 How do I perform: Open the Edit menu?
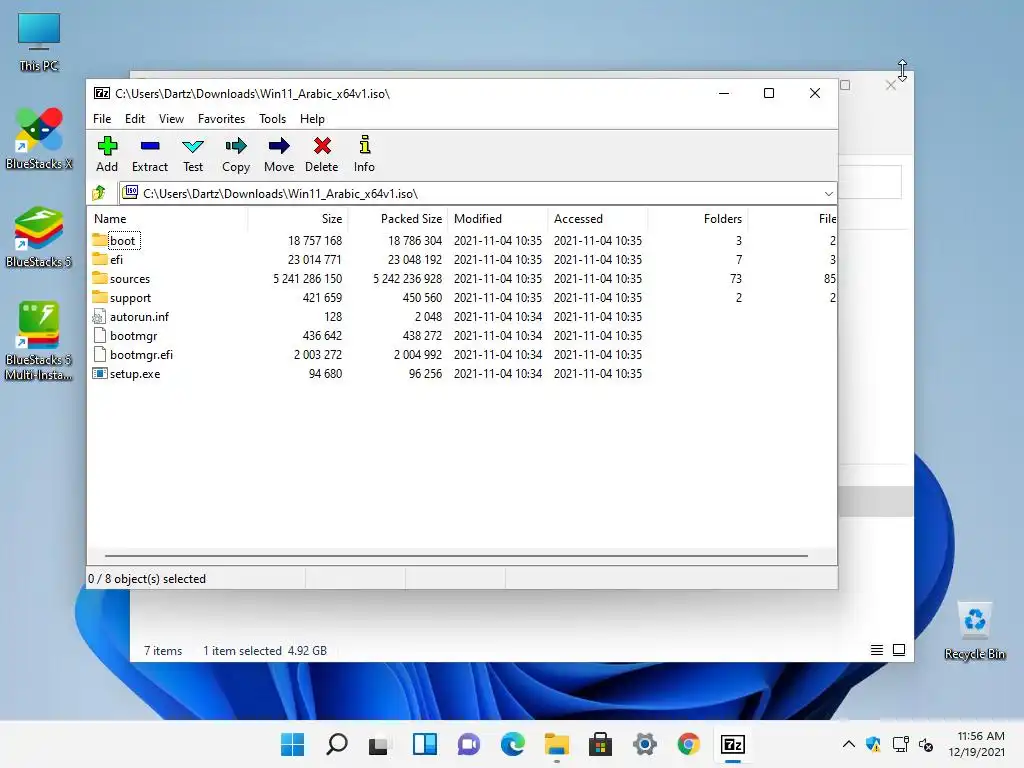pyautogui.click(x=135, y=119)
